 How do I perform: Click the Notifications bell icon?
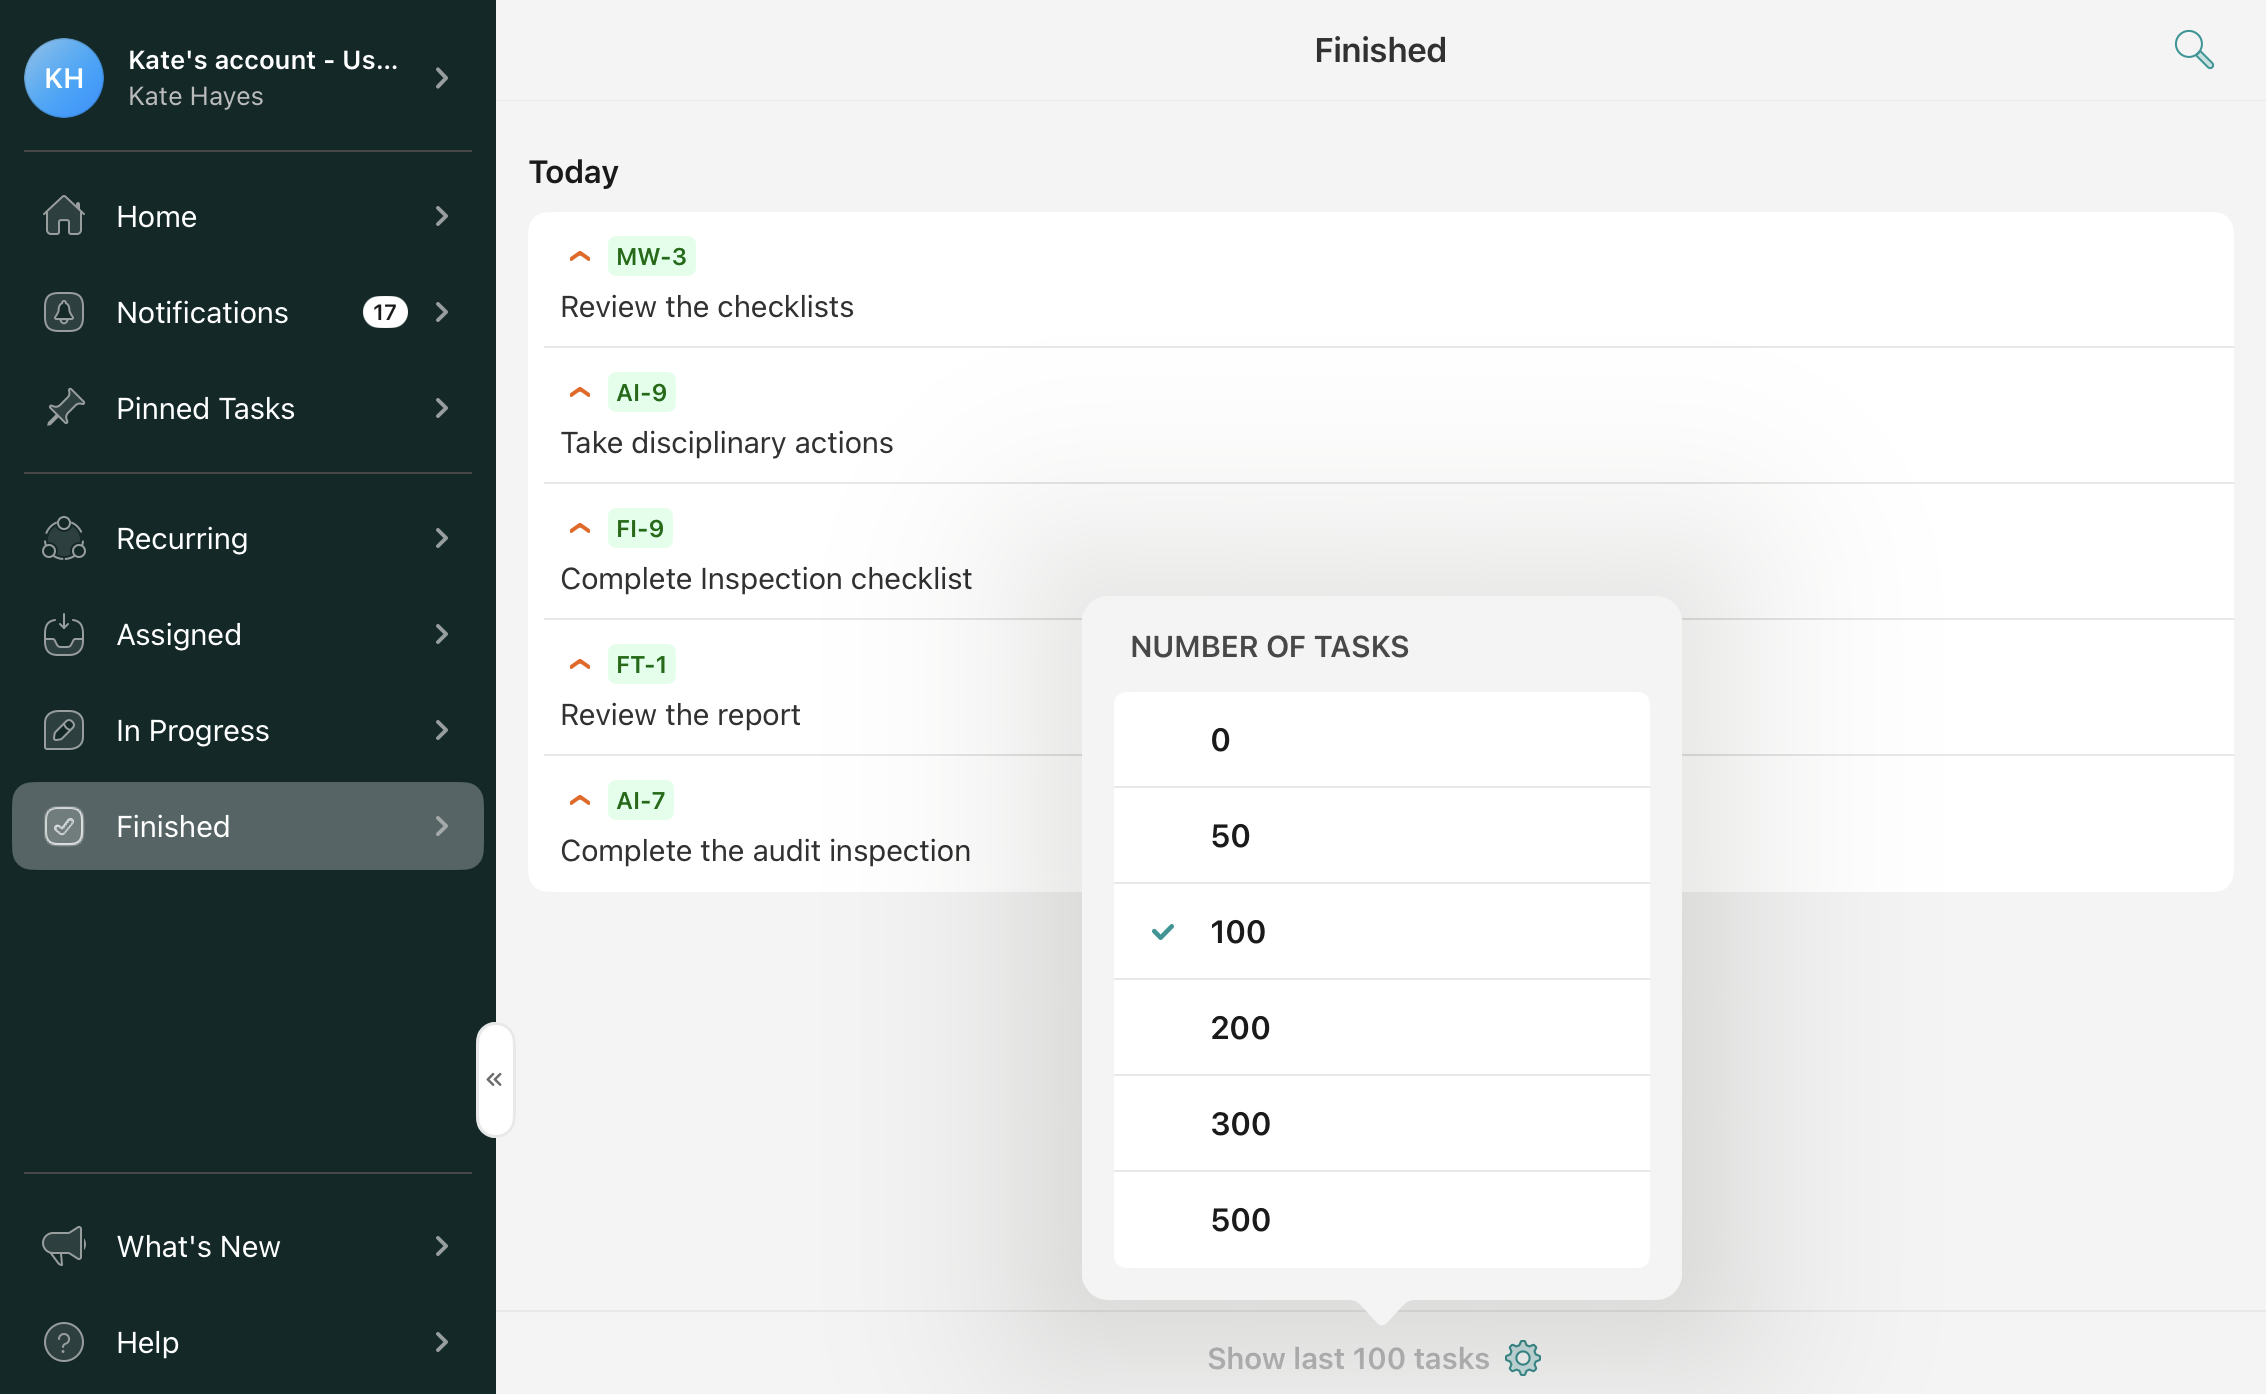click(64, 312)
